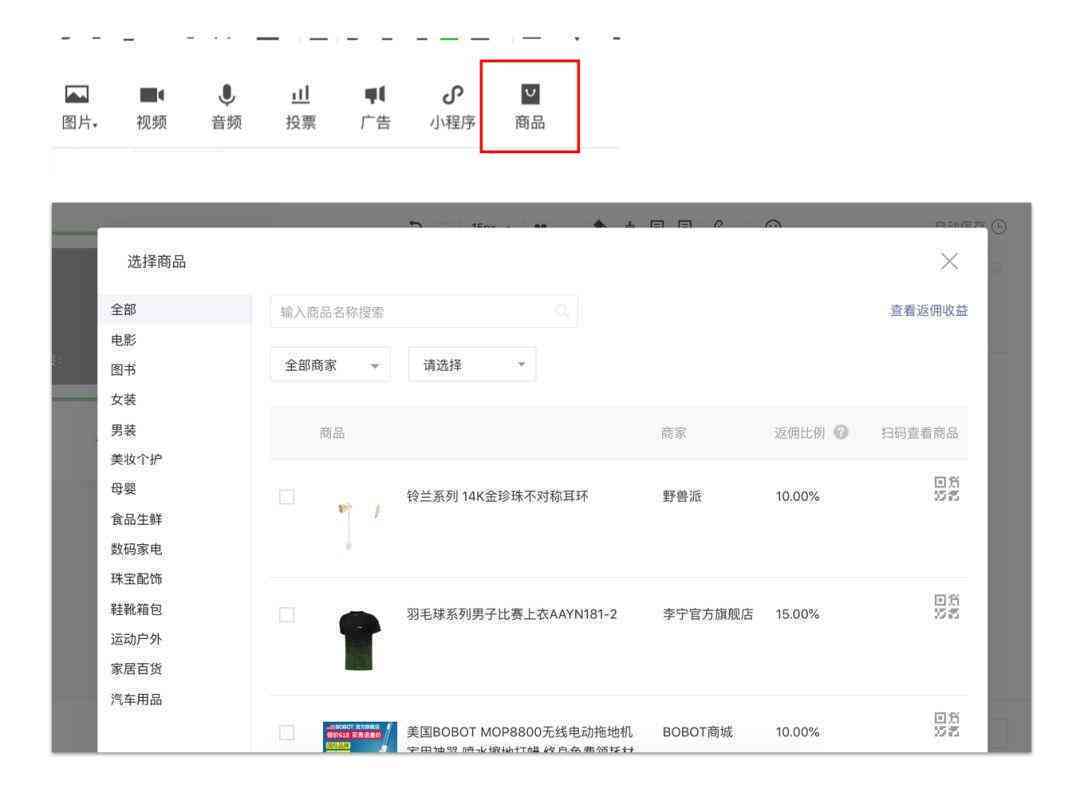The height and width of the screenshot is (785, 1080).
Task: Select the 珠宝配饰 category
Action: pos(136,579)
